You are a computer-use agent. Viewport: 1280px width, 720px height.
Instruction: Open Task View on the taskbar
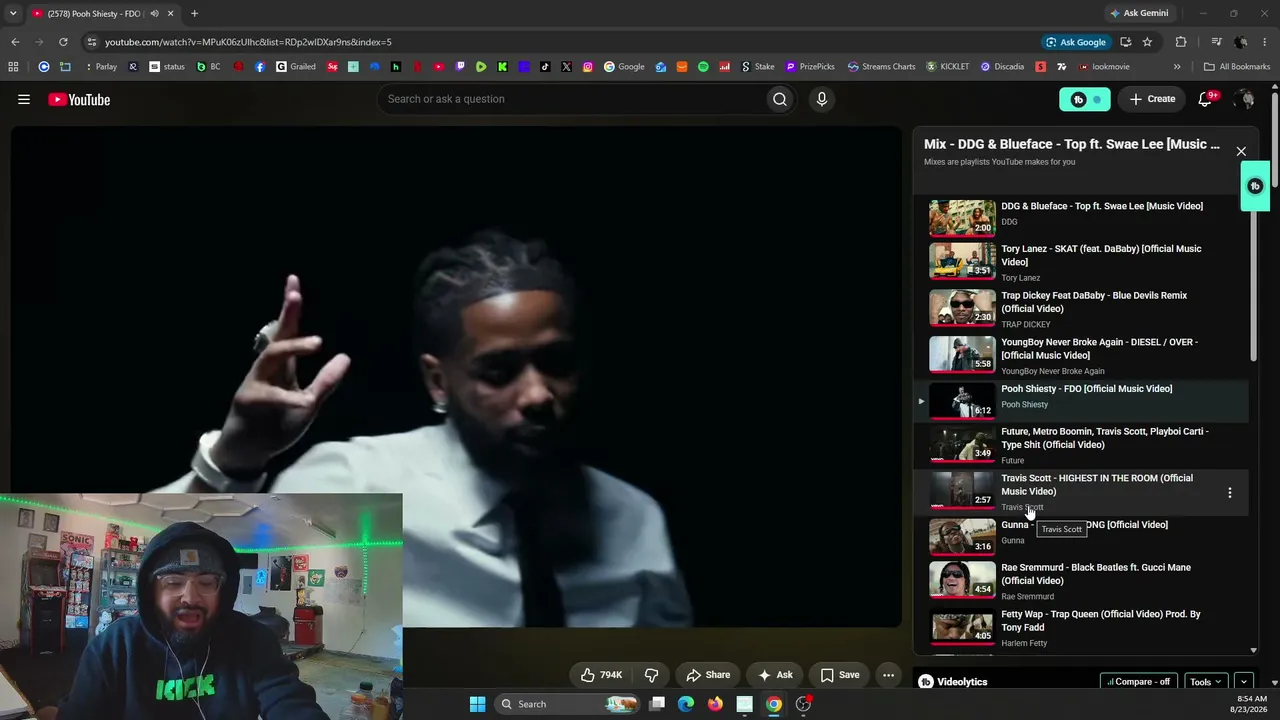click(x=657, y=704)
